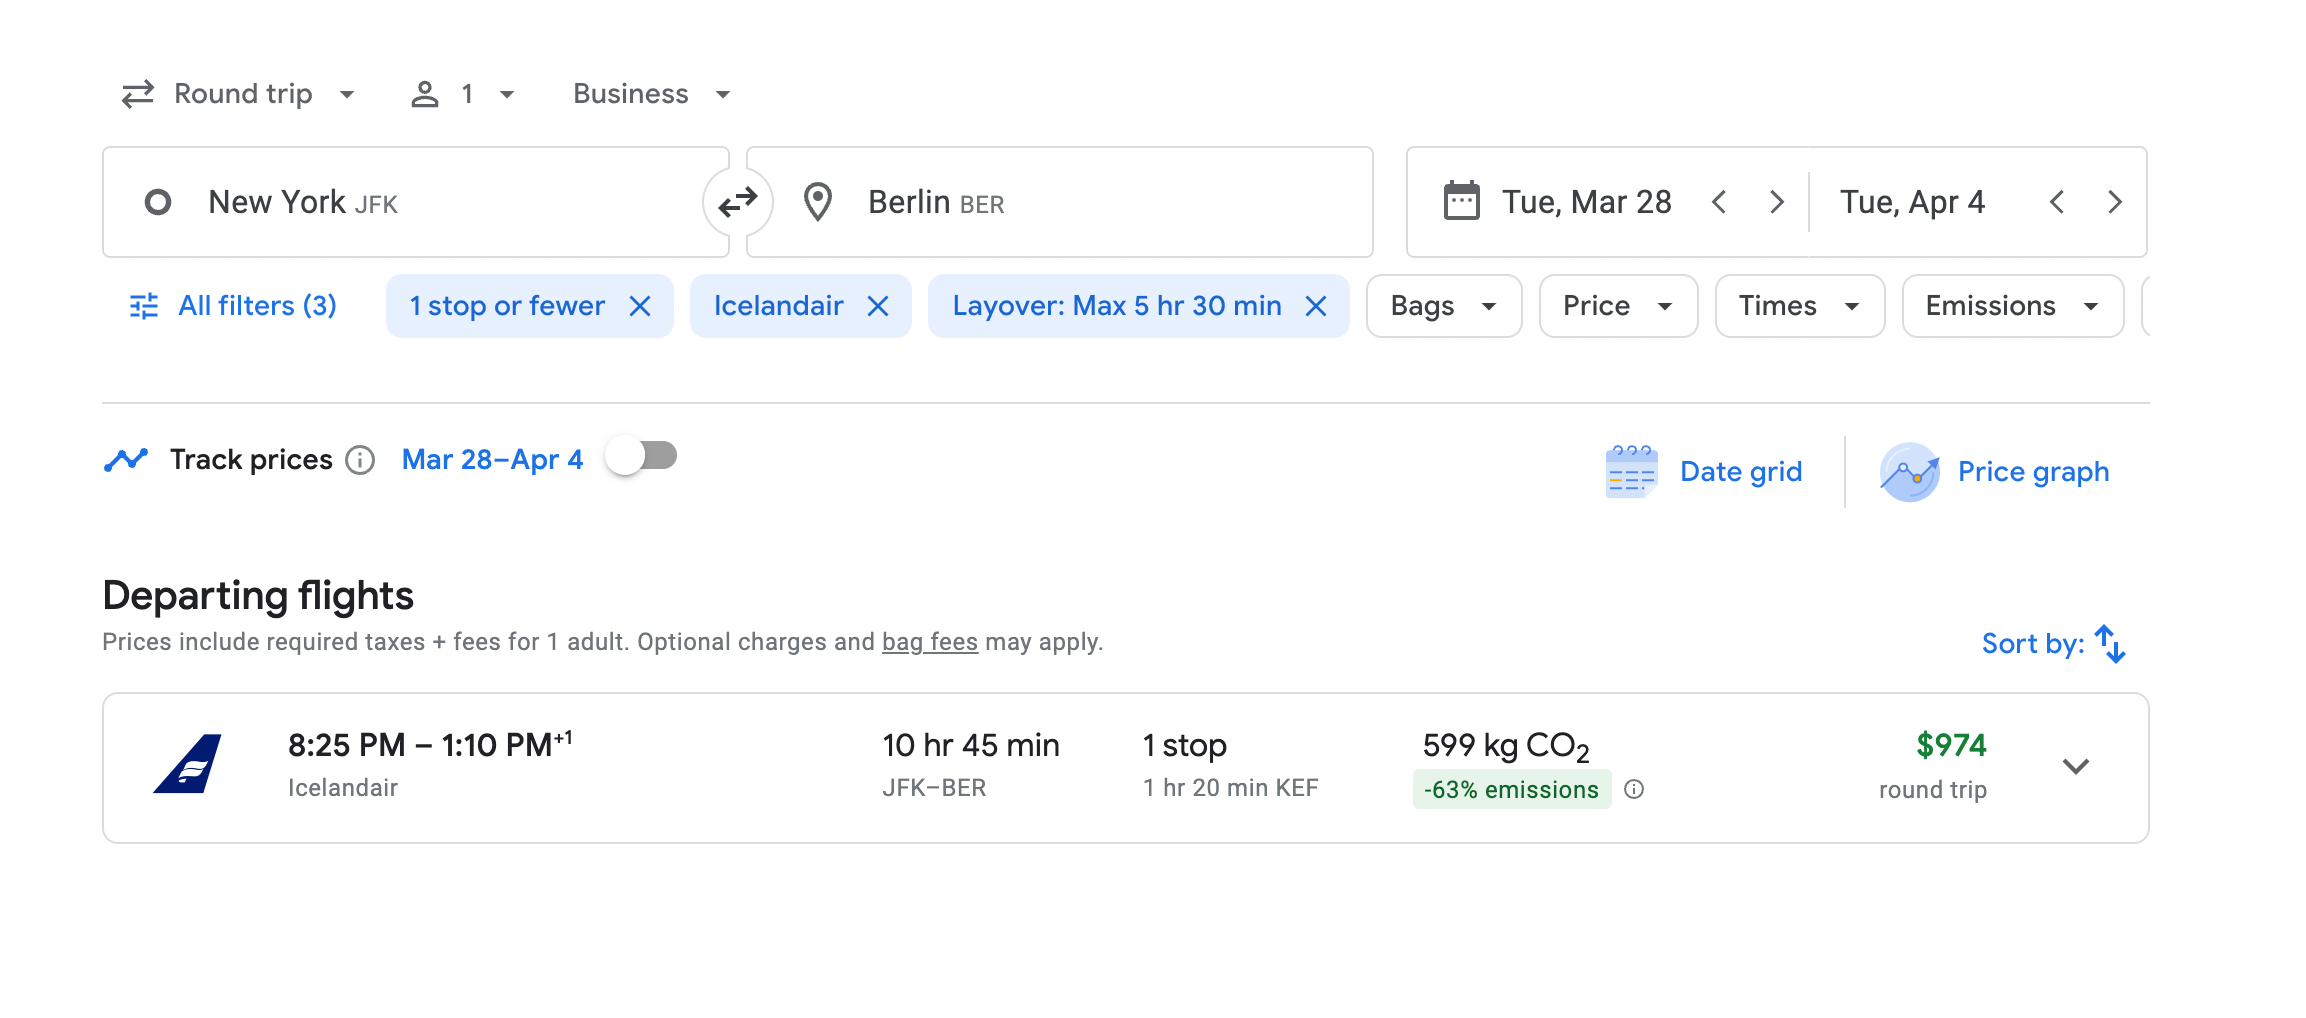2306x1018 pixels.
Task: Click the emissions info icon
Action: tap(1634, 790)
